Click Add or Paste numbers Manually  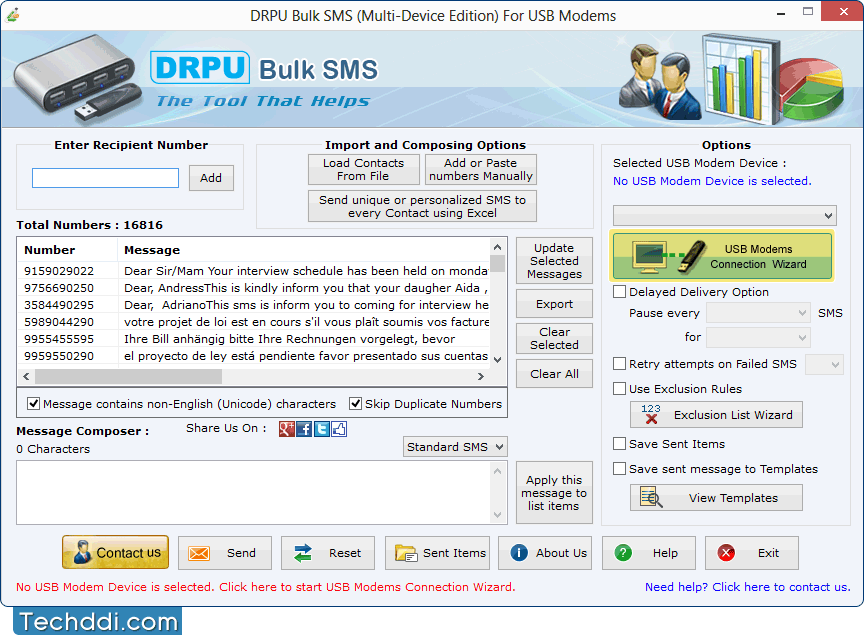click(x=480, y=169)
